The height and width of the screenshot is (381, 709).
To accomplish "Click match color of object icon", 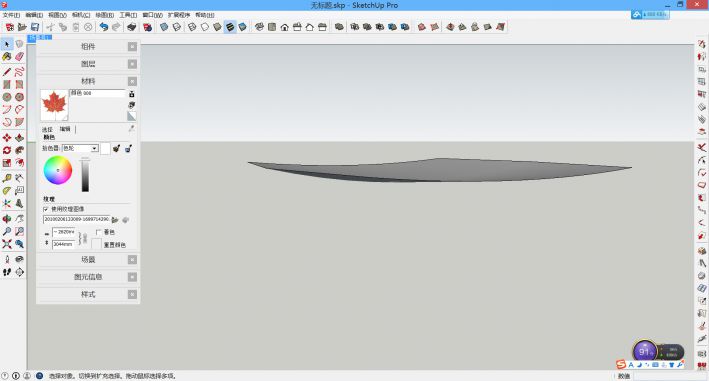I will coord(116,148).
